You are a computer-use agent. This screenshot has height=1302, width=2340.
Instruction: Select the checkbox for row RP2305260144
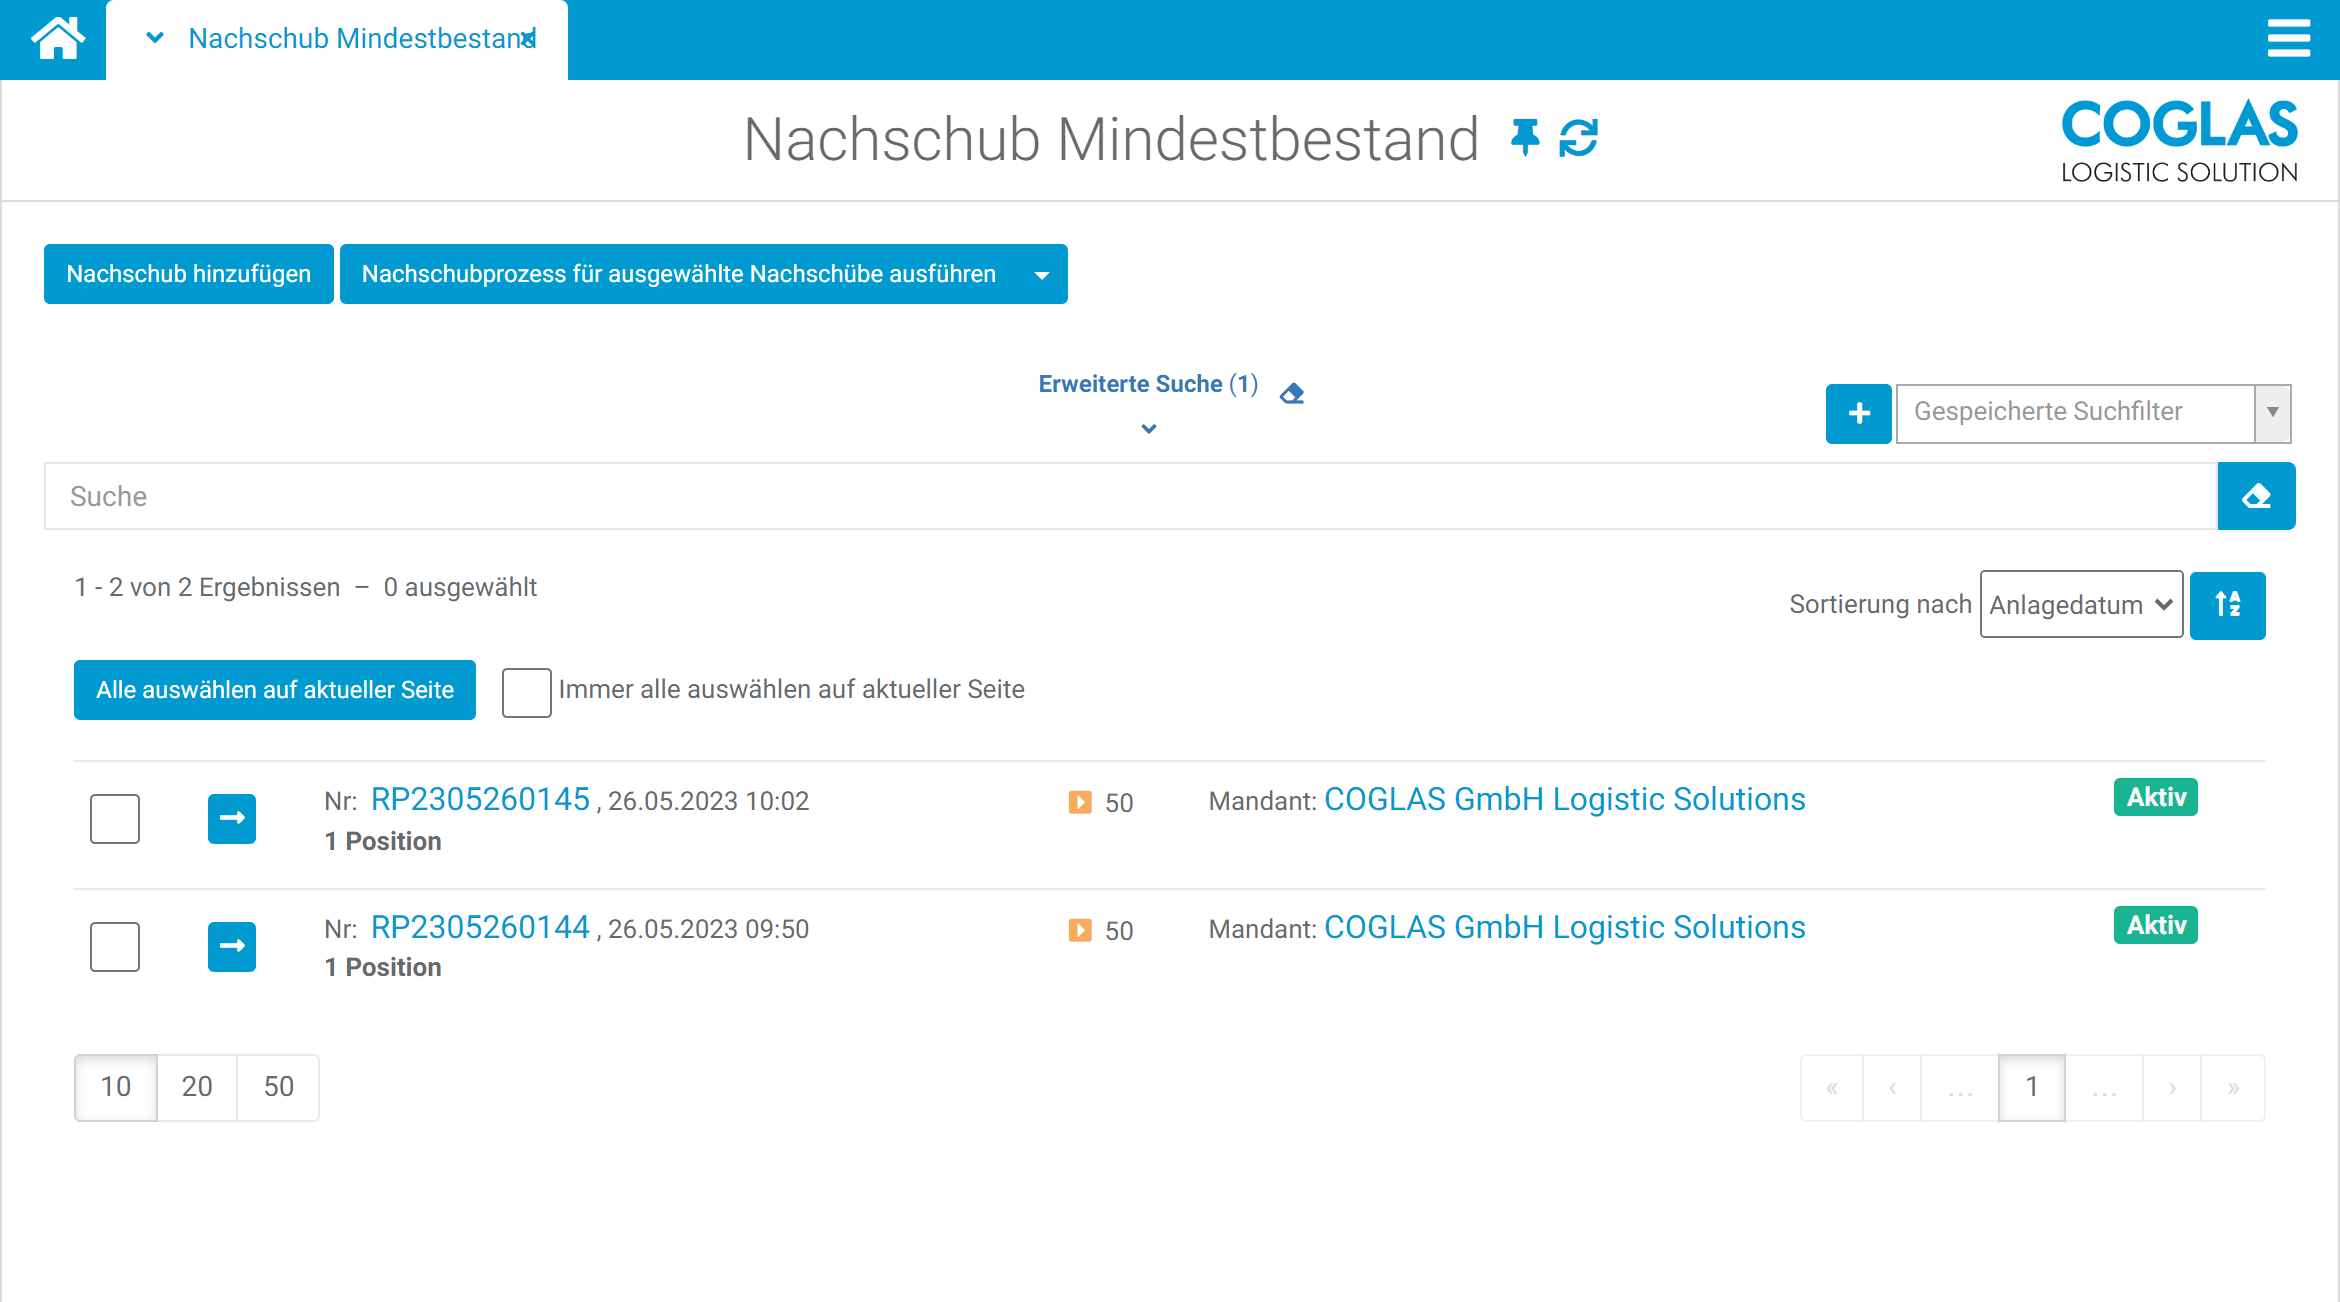[x=114, y=946]
